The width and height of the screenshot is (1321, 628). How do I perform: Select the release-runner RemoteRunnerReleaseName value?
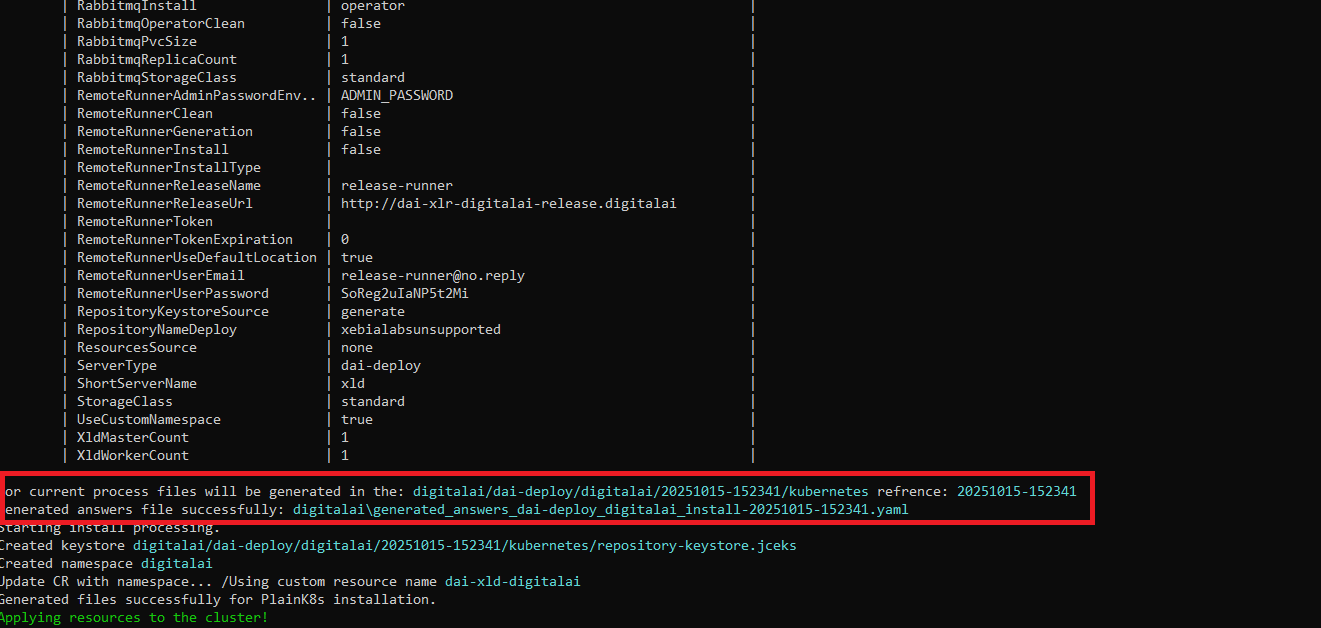click(397, 185)
